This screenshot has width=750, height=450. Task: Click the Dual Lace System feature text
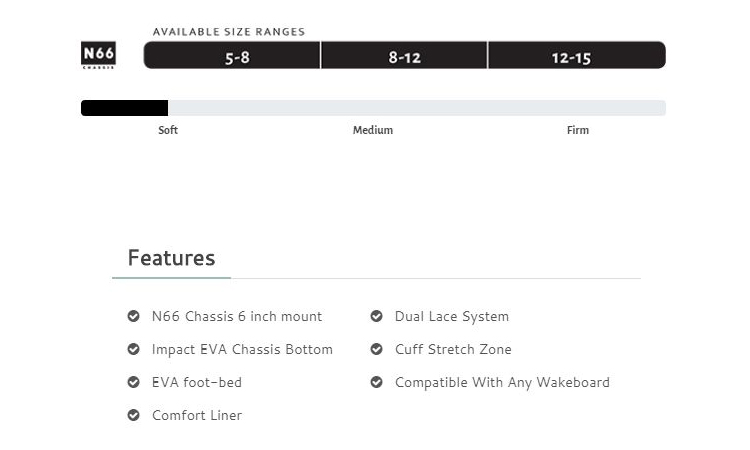point(452,317)
